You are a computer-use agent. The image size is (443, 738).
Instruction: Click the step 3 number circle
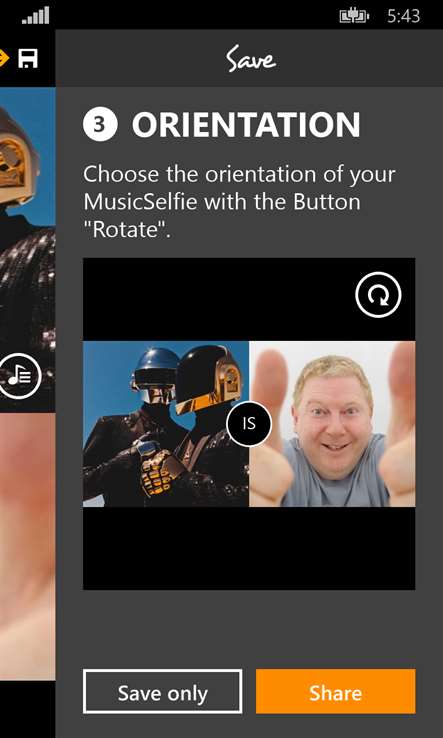100,124
